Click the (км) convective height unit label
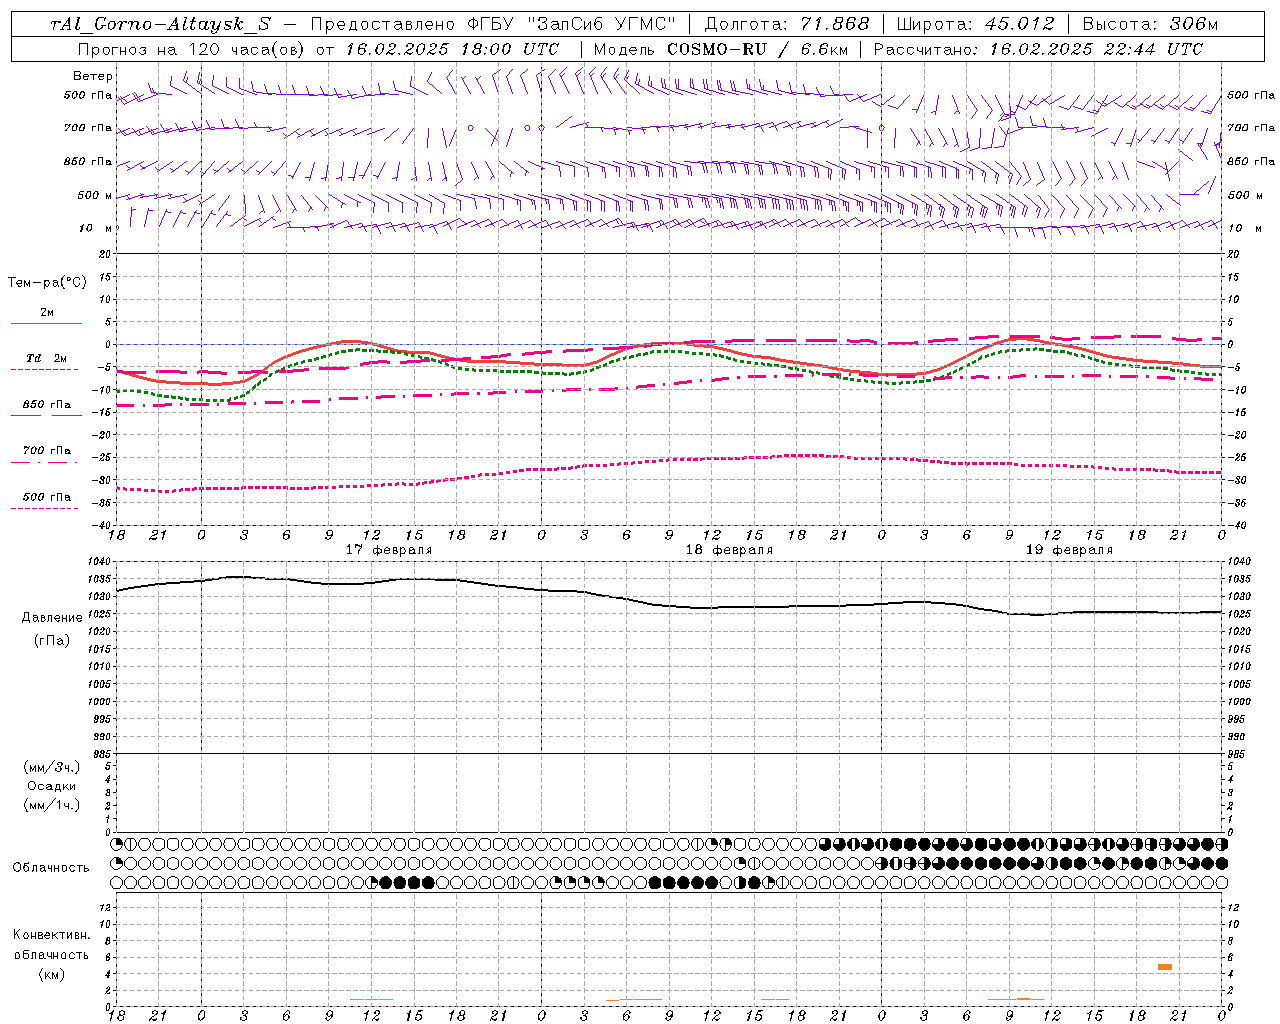This screenshot has width=1280, height=1024. [x=51, y=974]
